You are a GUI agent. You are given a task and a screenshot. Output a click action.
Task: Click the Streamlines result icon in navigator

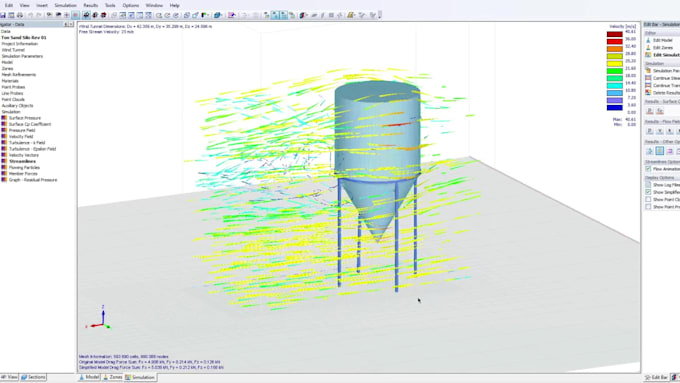(x=4, y=161)
